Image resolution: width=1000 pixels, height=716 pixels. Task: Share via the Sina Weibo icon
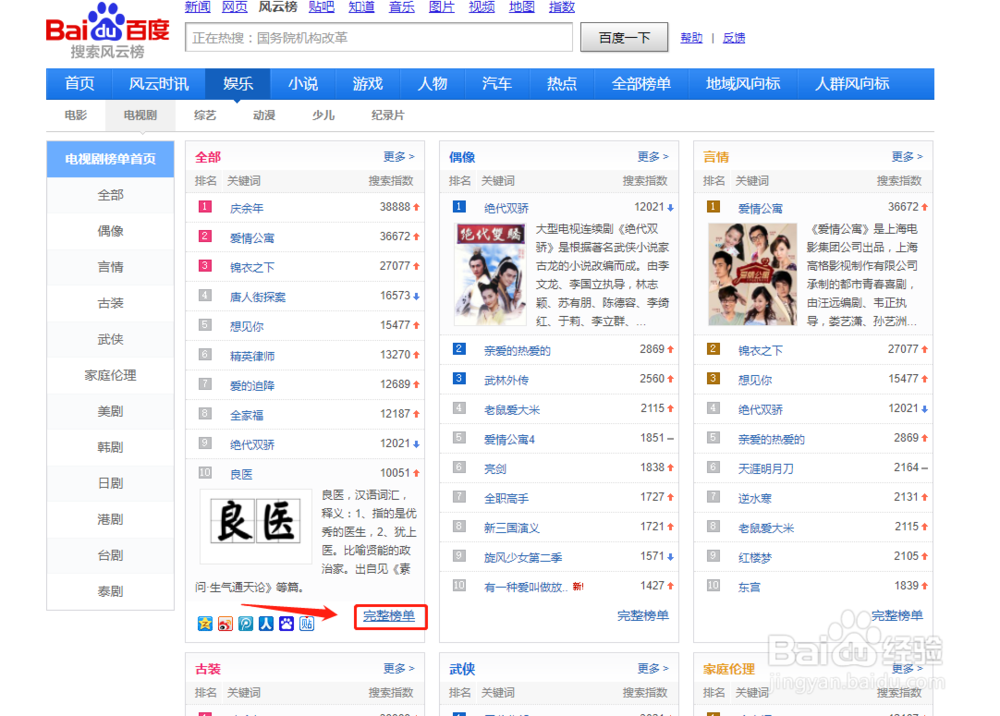tap(225, 624)
